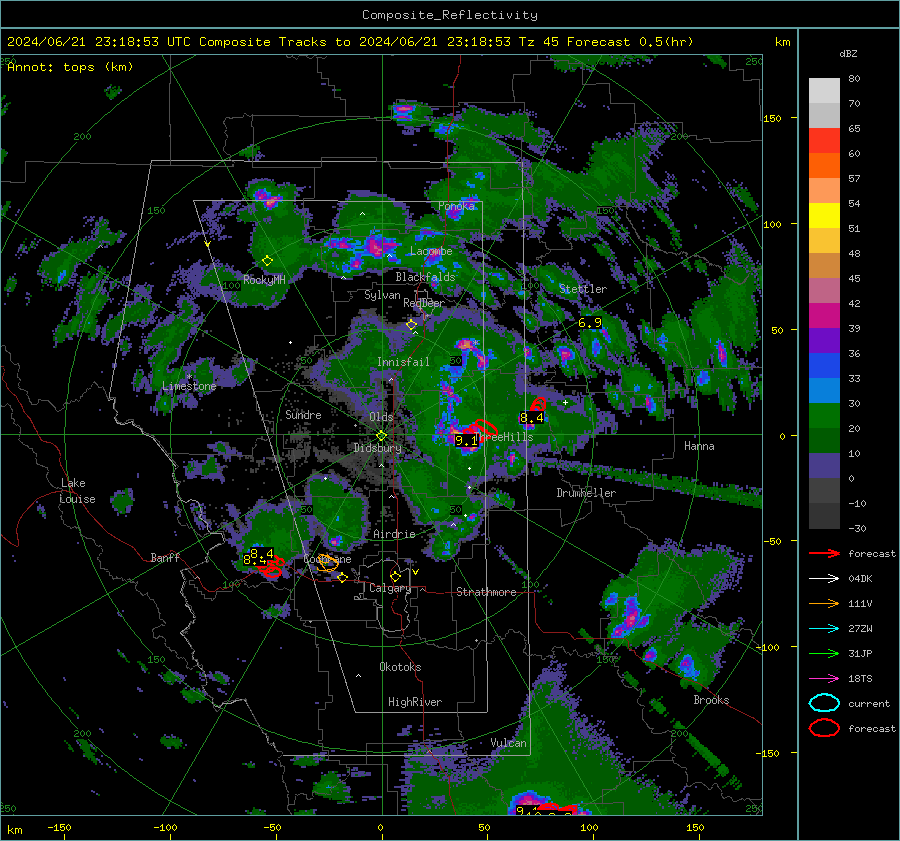The height and width of the screenshot is (841, 900).
Task: Select the 6.9 storm top label near Stettler
Action: pyautogui.click(x=590, y=323)
